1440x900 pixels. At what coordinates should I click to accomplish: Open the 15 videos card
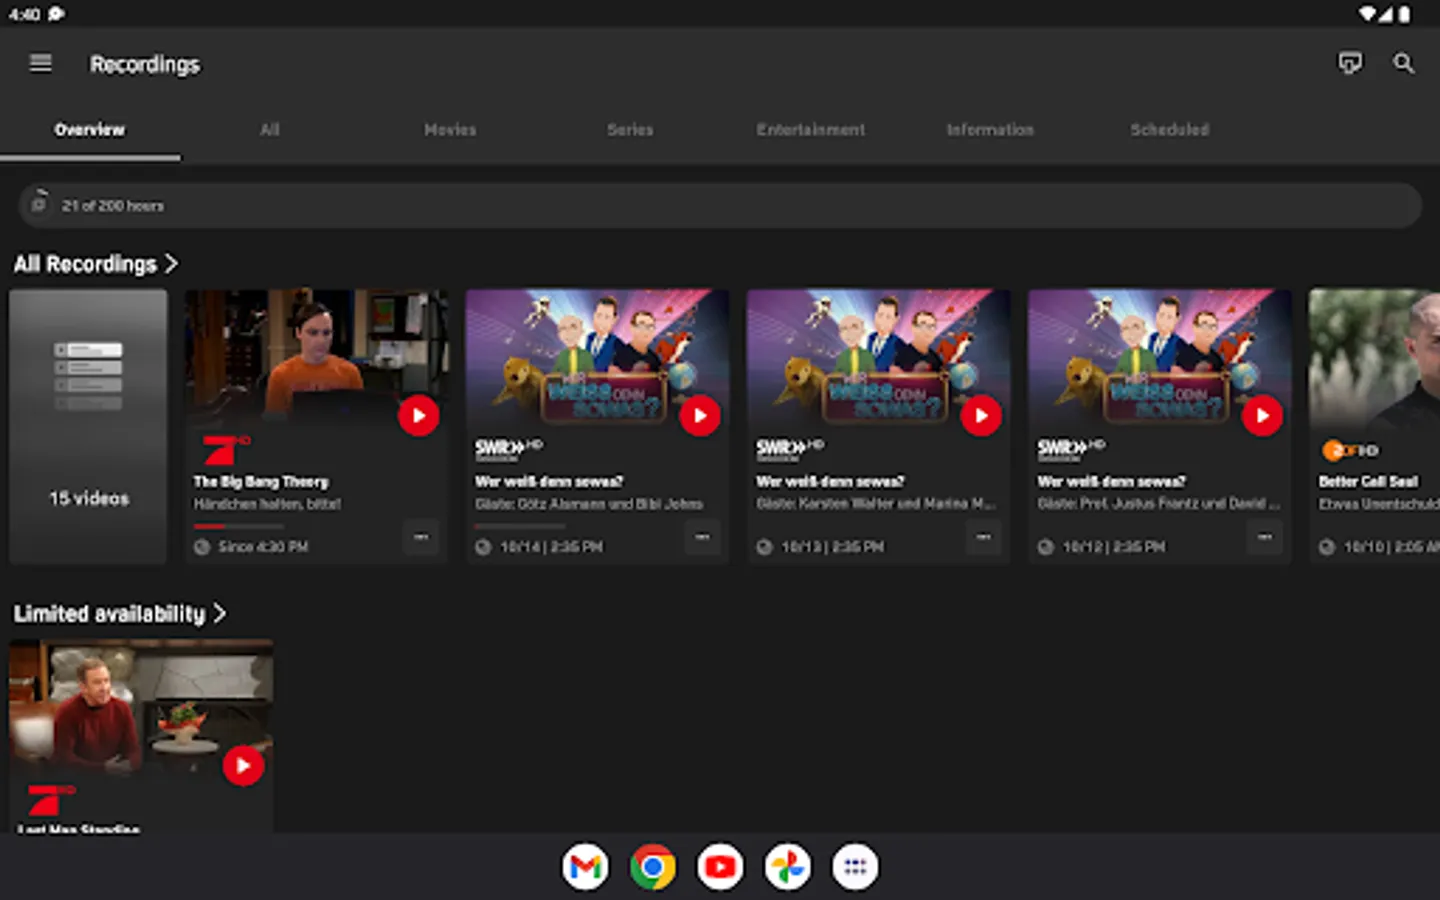pyautogui.click(x=88, y=427)
